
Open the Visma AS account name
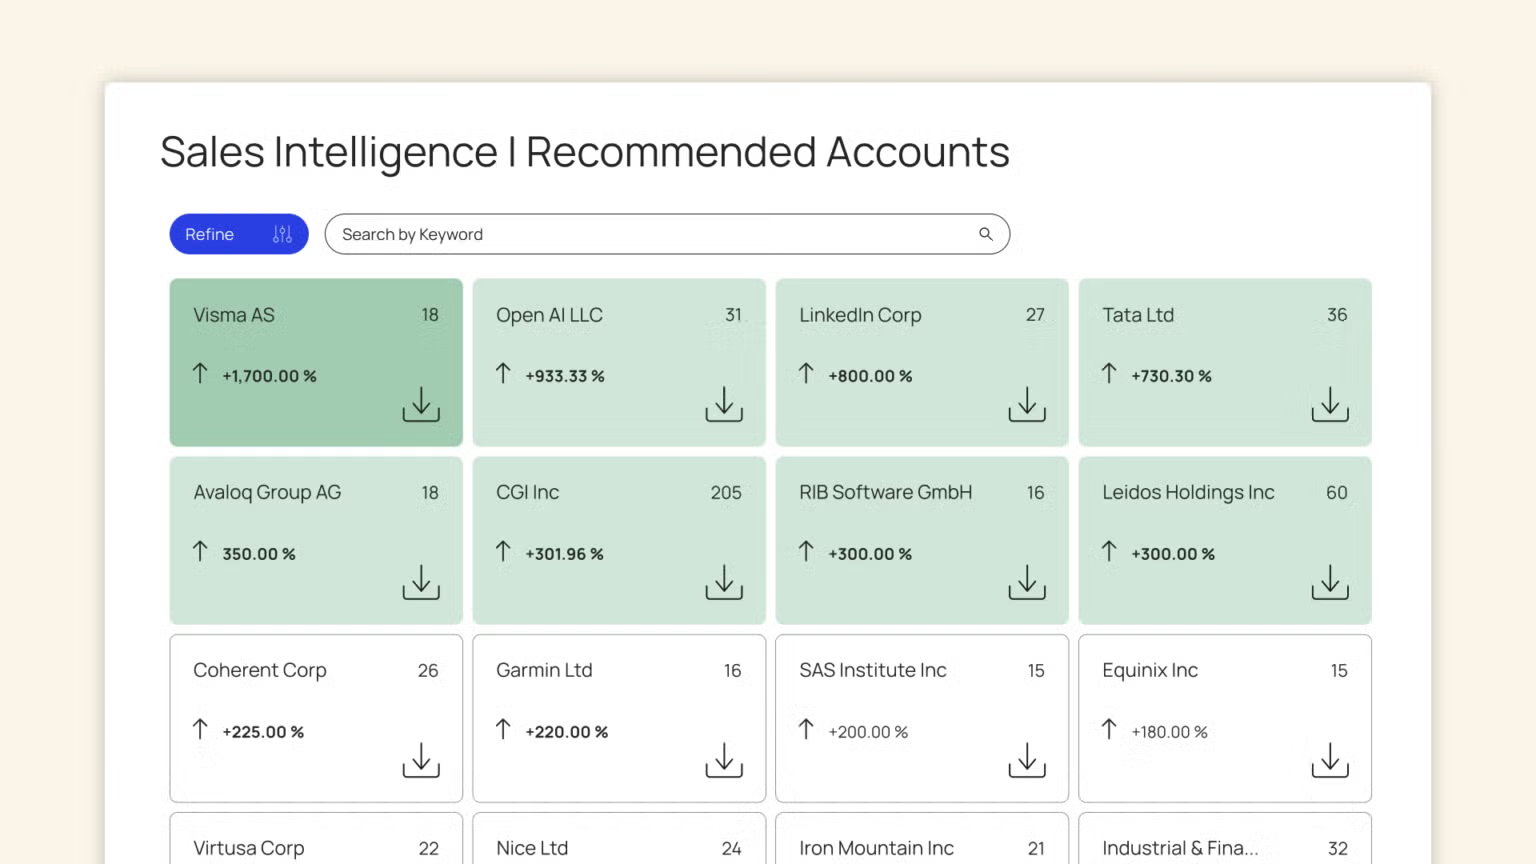234,315
